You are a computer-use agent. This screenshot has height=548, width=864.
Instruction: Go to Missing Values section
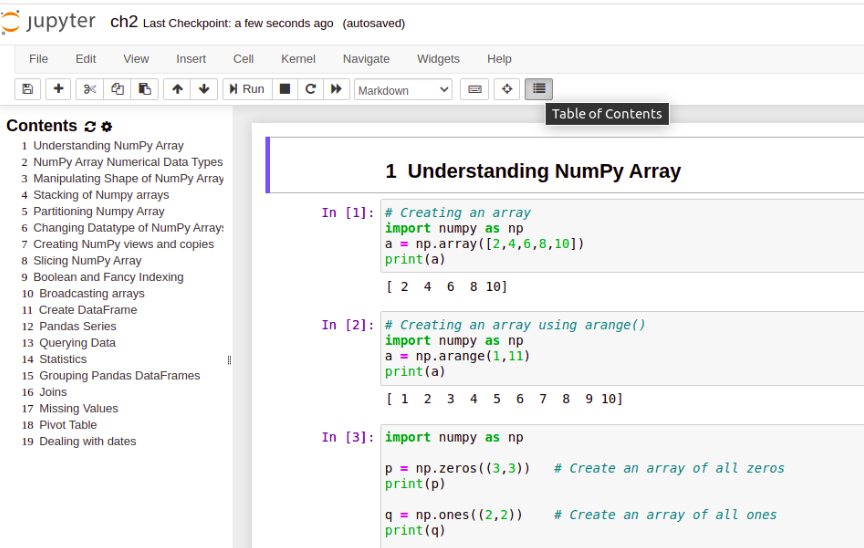pos(79,409)
